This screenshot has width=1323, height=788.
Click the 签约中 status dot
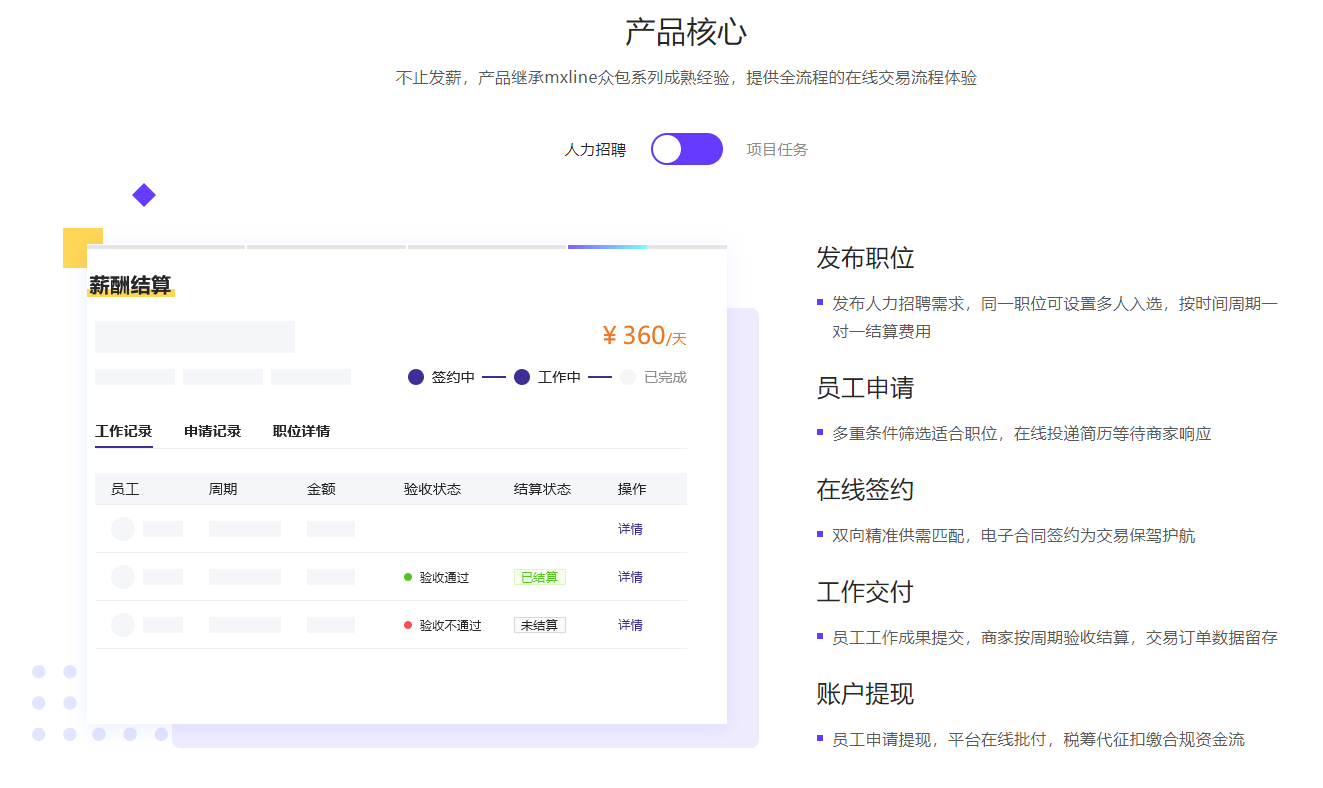point(416,377)
